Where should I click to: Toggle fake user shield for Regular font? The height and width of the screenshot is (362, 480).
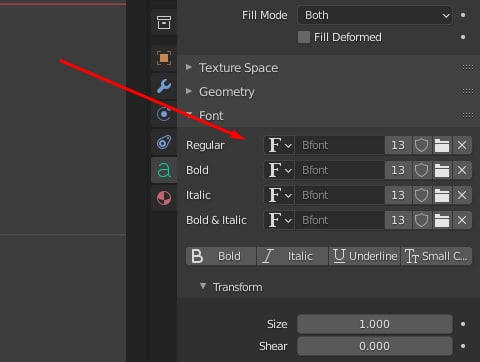[422, 145]
